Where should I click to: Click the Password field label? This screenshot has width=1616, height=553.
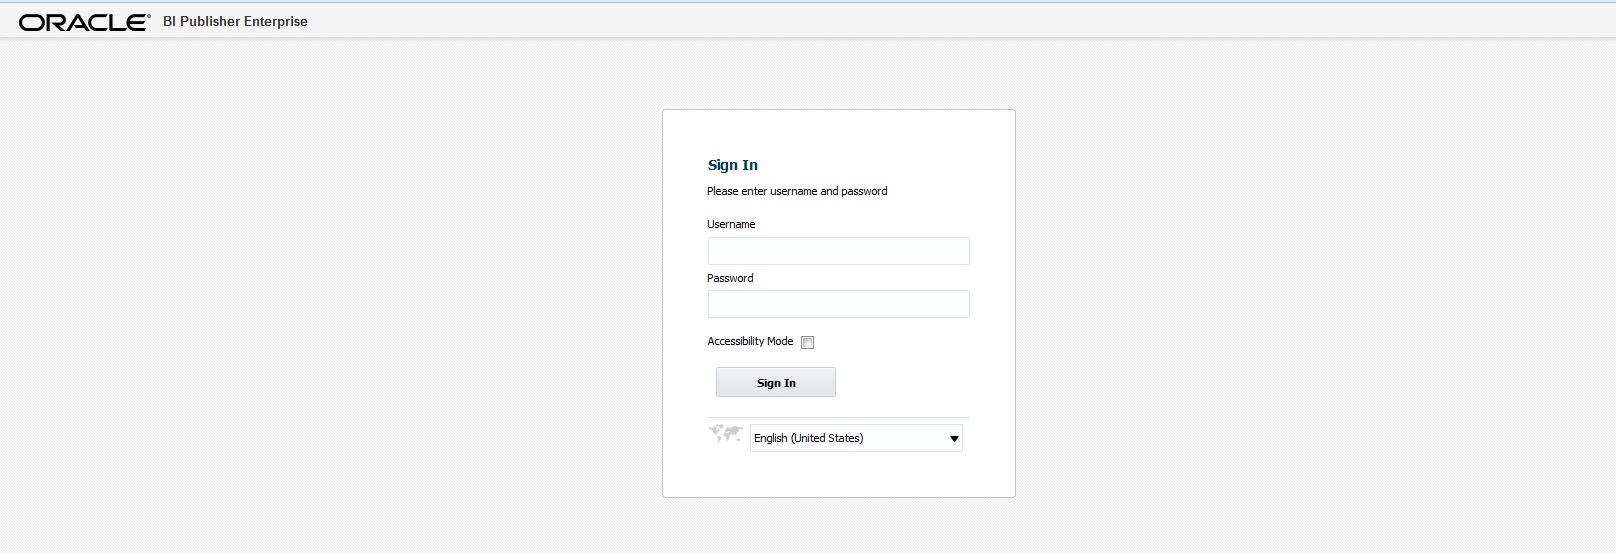[x=730, y=278]
